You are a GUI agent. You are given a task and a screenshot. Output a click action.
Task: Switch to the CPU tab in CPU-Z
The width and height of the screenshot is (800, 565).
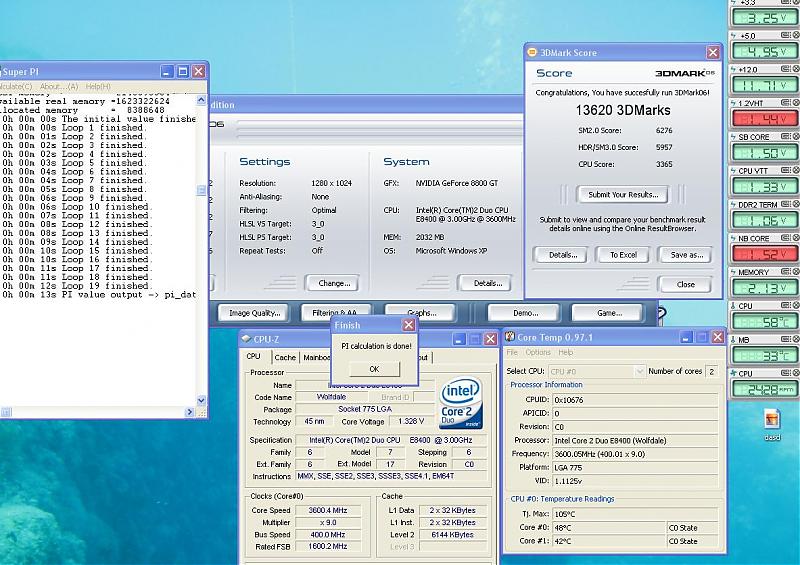254,356
